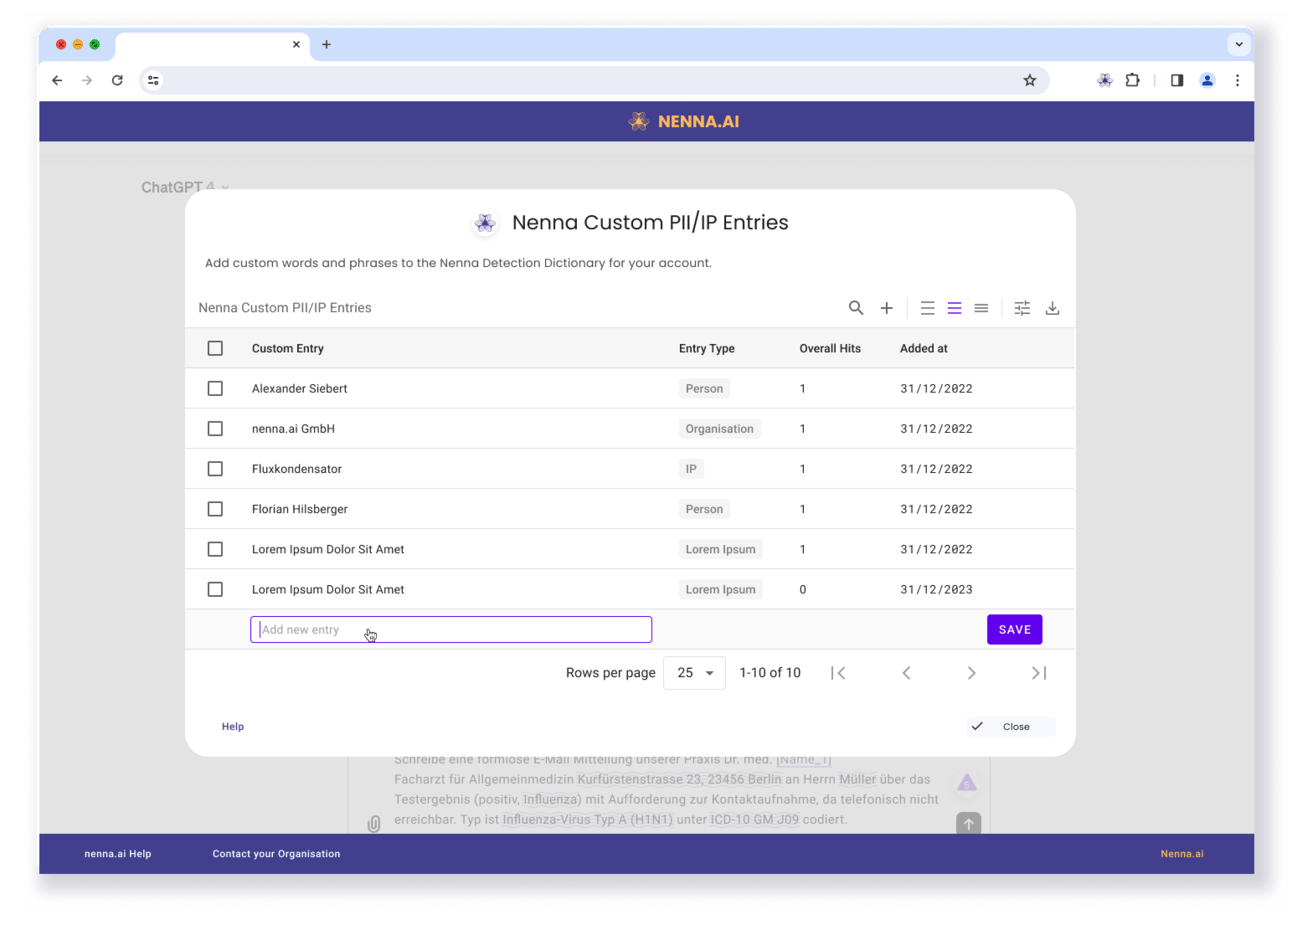
Task: Toggle the browser side panel
Action: [x=1177, y=80]
